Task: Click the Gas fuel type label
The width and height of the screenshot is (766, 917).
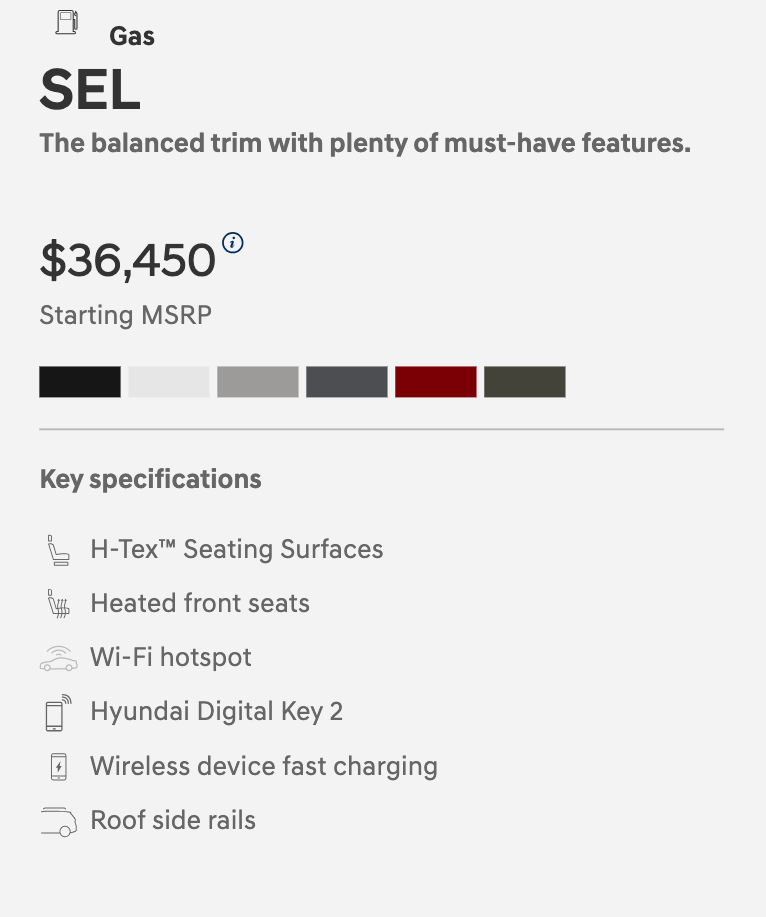Action: pyautogui.click(x=132, y=37)
